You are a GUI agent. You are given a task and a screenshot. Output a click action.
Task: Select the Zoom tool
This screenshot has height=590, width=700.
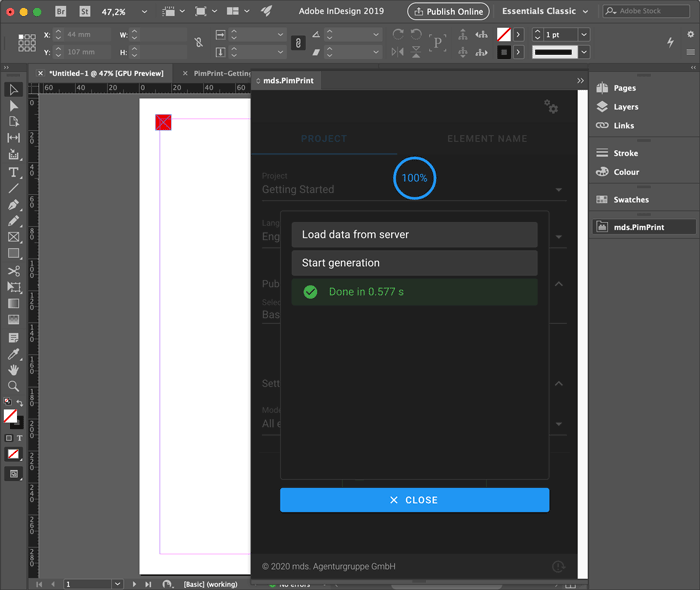click(x=13, y=386)
